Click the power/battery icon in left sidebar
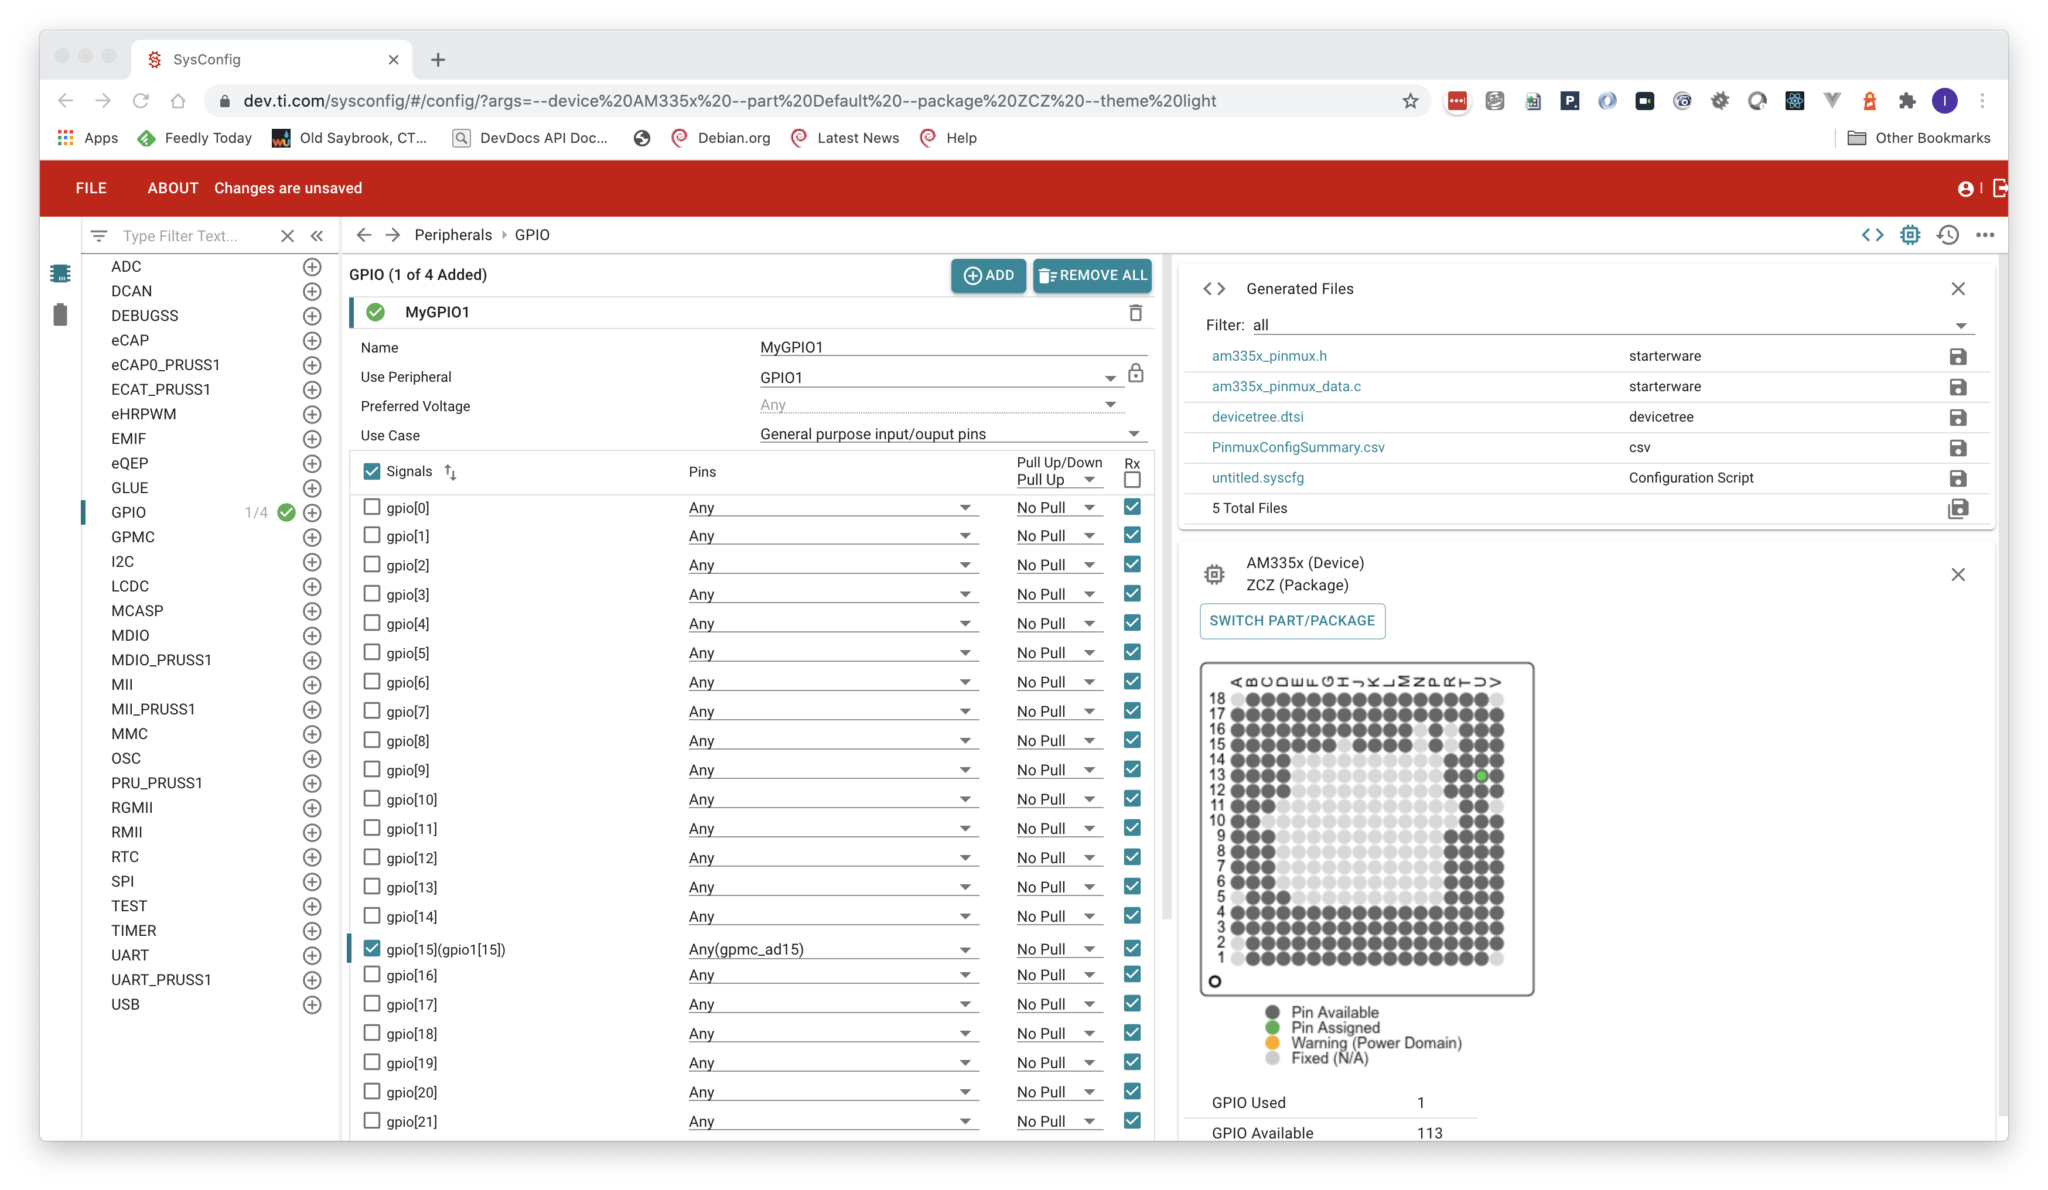The width and height of the screenshot is (2048, 1190). [x=60, y=314]
